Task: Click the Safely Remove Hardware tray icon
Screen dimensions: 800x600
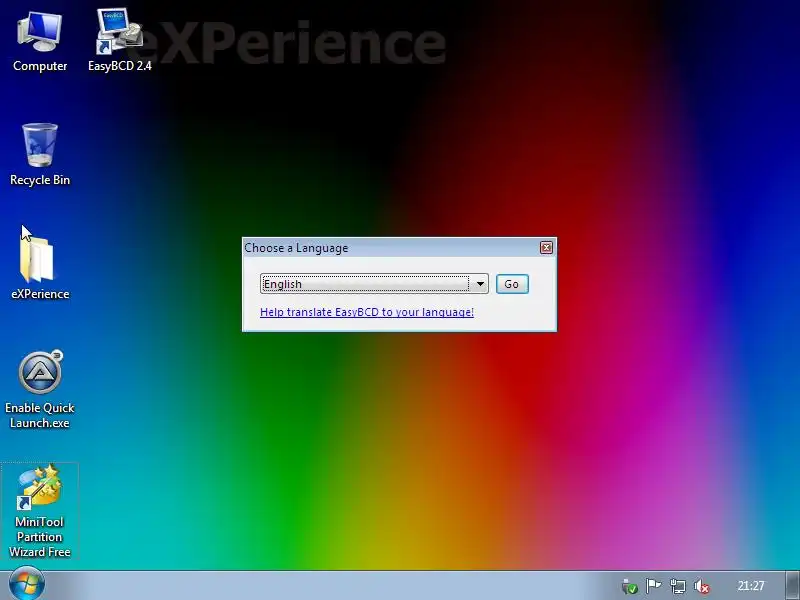Action: point(630,587)
